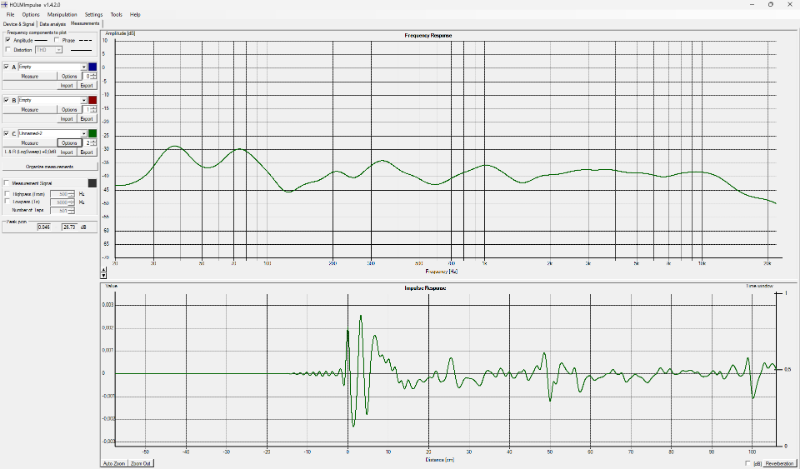Image resolution: width=800 pixels, height=469 pixels.
Task: Switch to Device & Signal tab
Action: [x=19, y=24]
